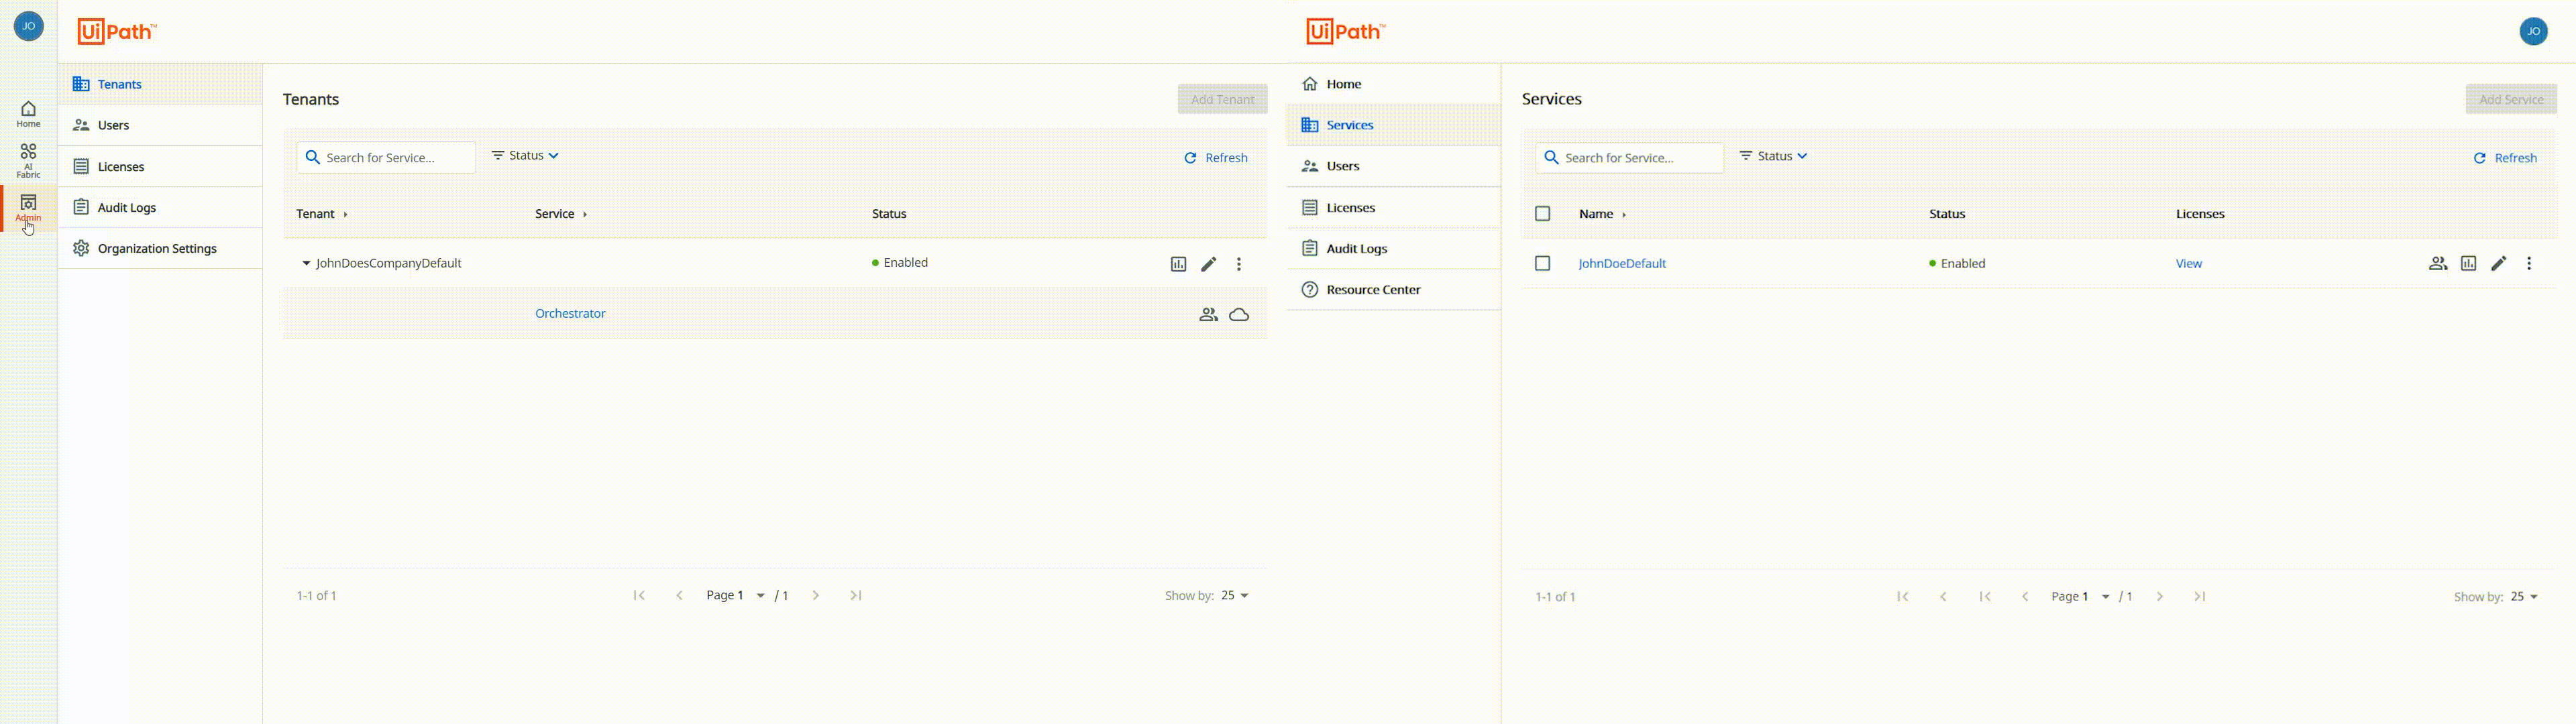Collapse the JohnDoesCompanyDefault tenant row

(306, 264)
